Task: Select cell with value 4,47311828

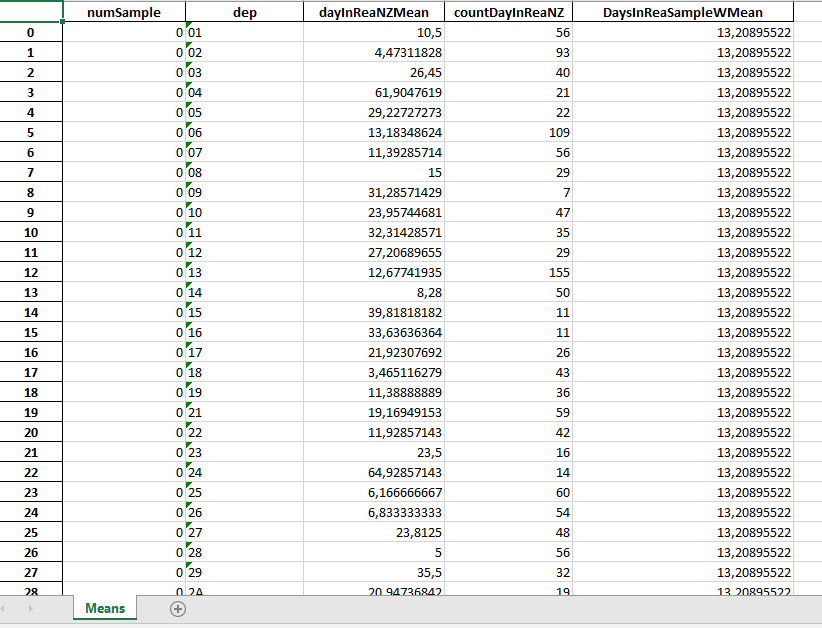Action: pos(374,52)
